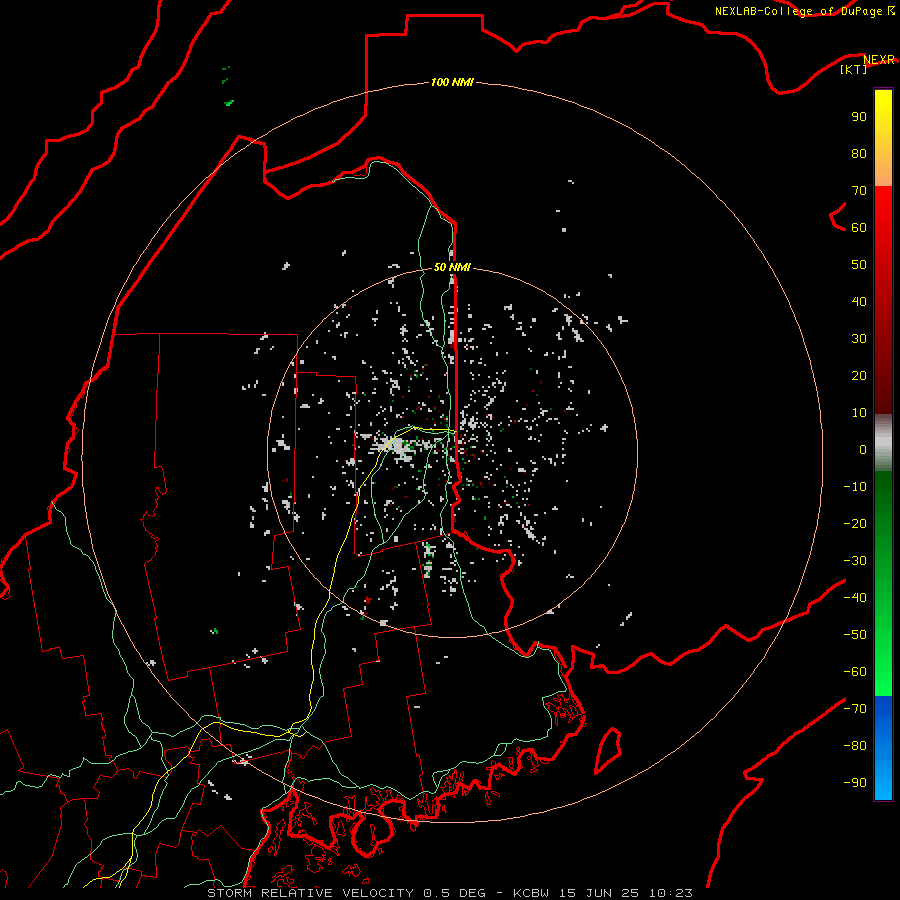Click the 10 value on velocity scale

point(859,413)
